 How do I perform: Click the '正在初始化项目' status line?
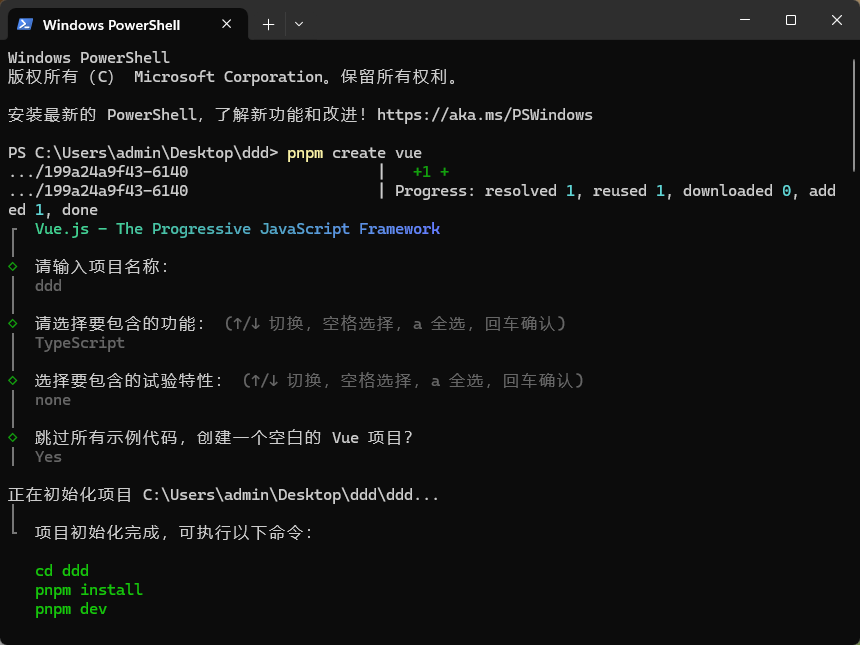(x=223, y=495)
